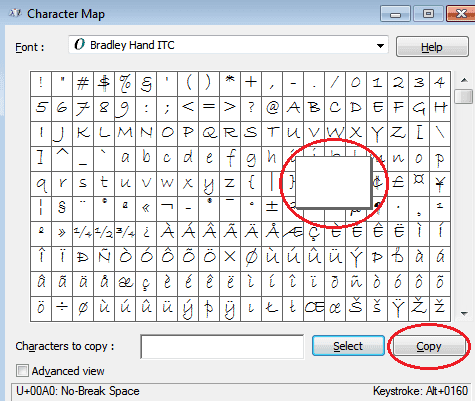Click the Select button

348,346
